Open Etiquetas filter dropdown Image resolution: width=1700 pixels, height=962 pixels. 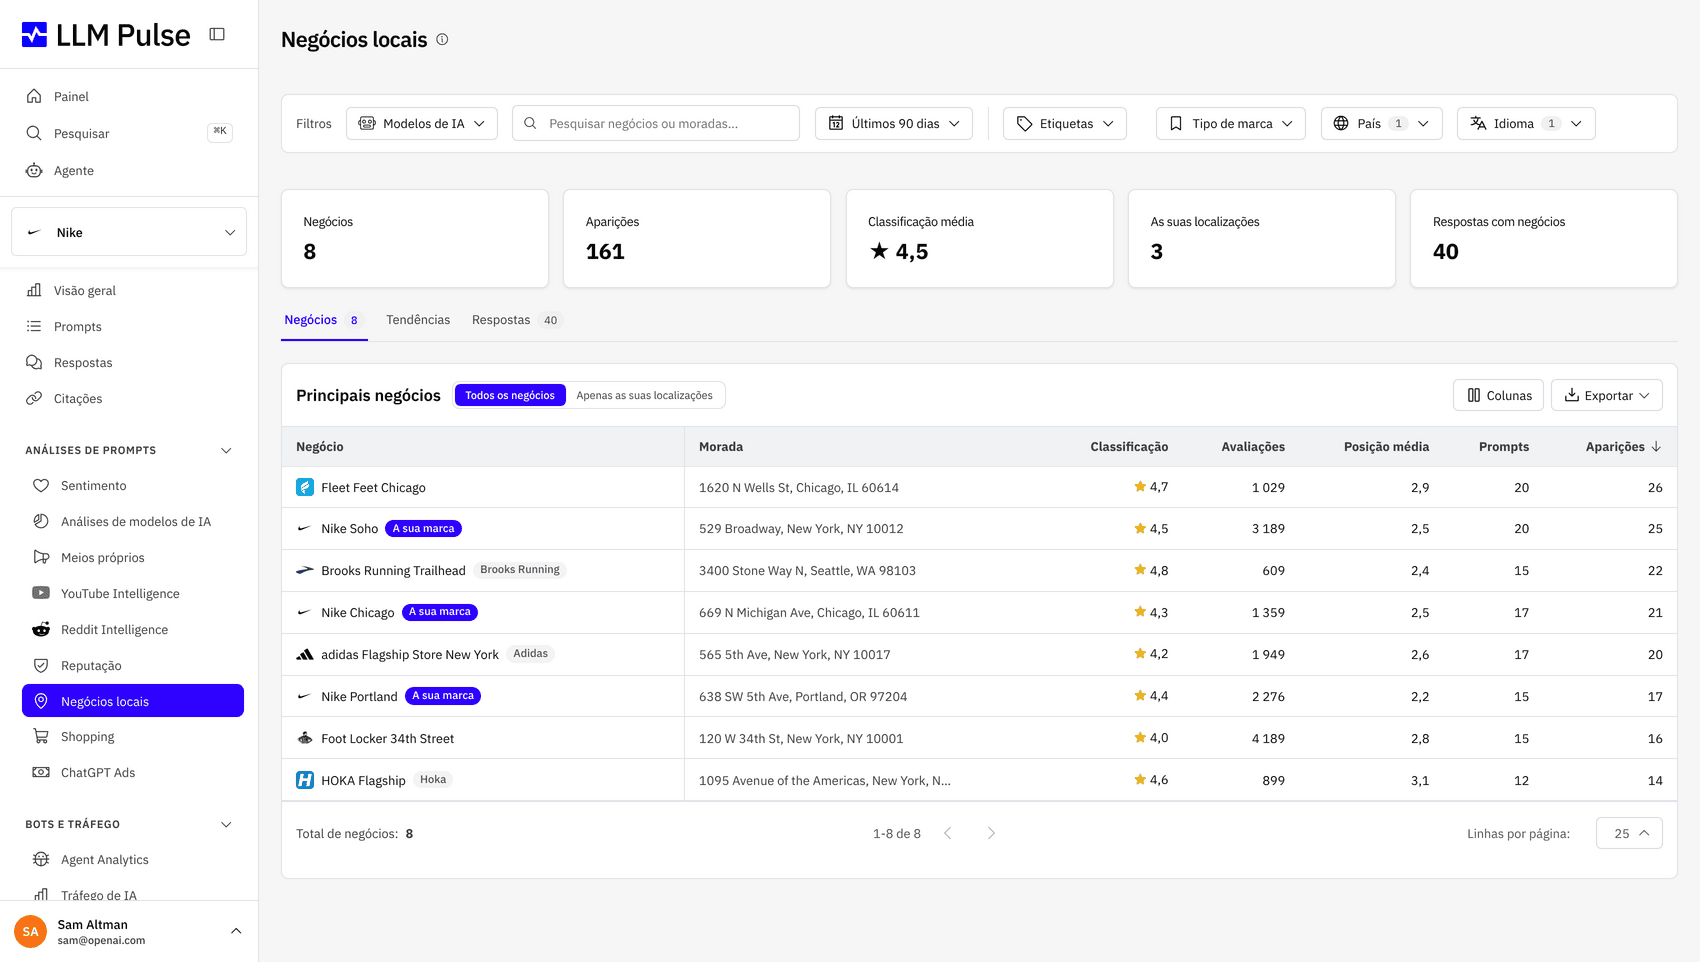click(x=1065, y=123)
